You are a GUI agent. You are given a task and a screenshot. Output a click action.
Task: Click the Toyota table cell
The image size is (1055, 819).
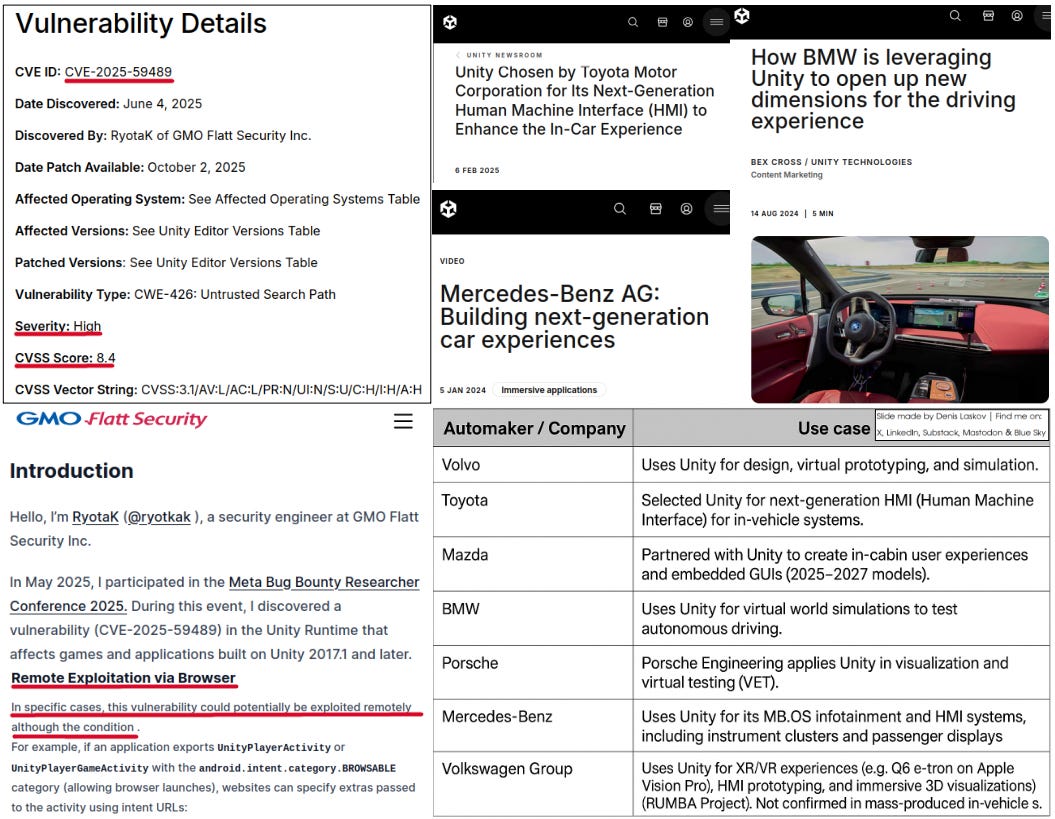(533, 509)
